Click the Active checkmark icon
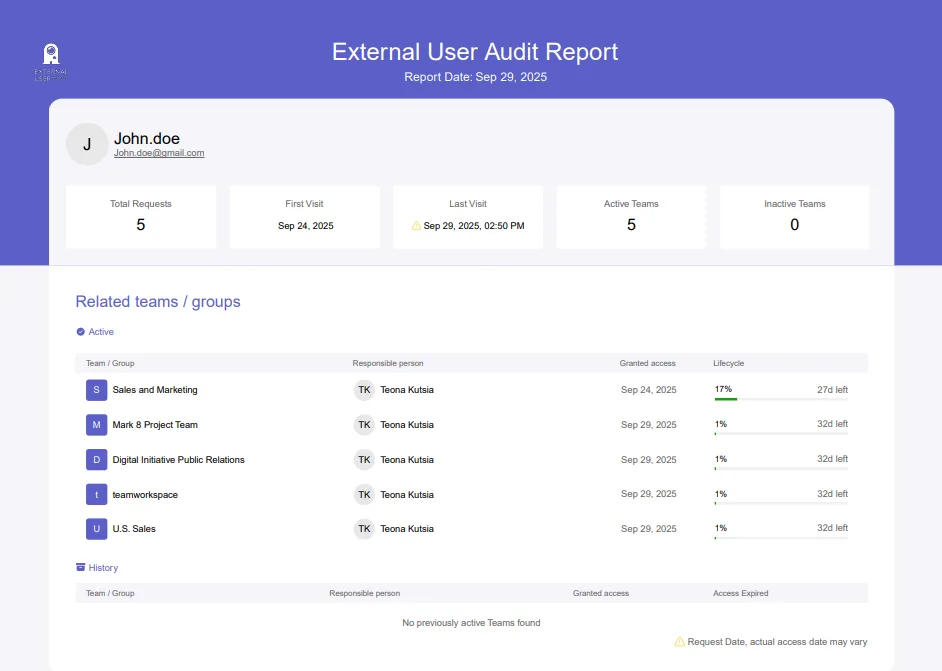 pos(81,332)
